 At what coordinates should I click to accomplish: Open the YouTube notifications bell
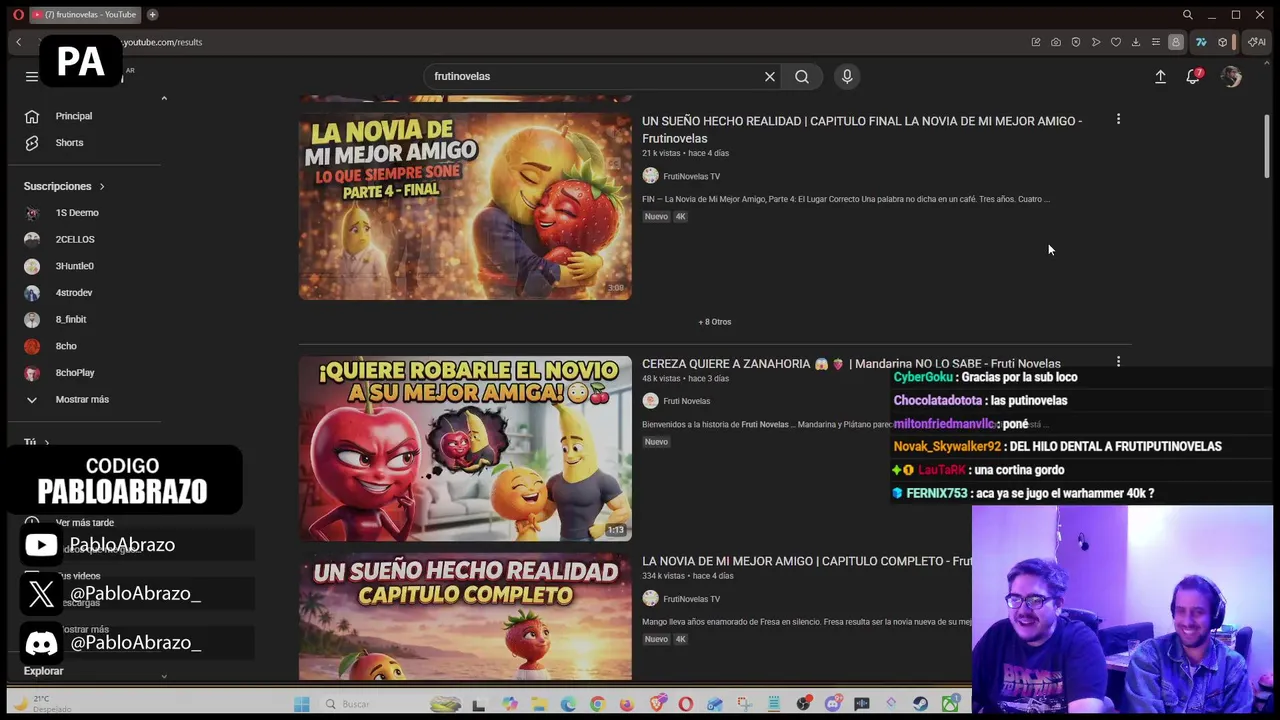coord(1193,76)
